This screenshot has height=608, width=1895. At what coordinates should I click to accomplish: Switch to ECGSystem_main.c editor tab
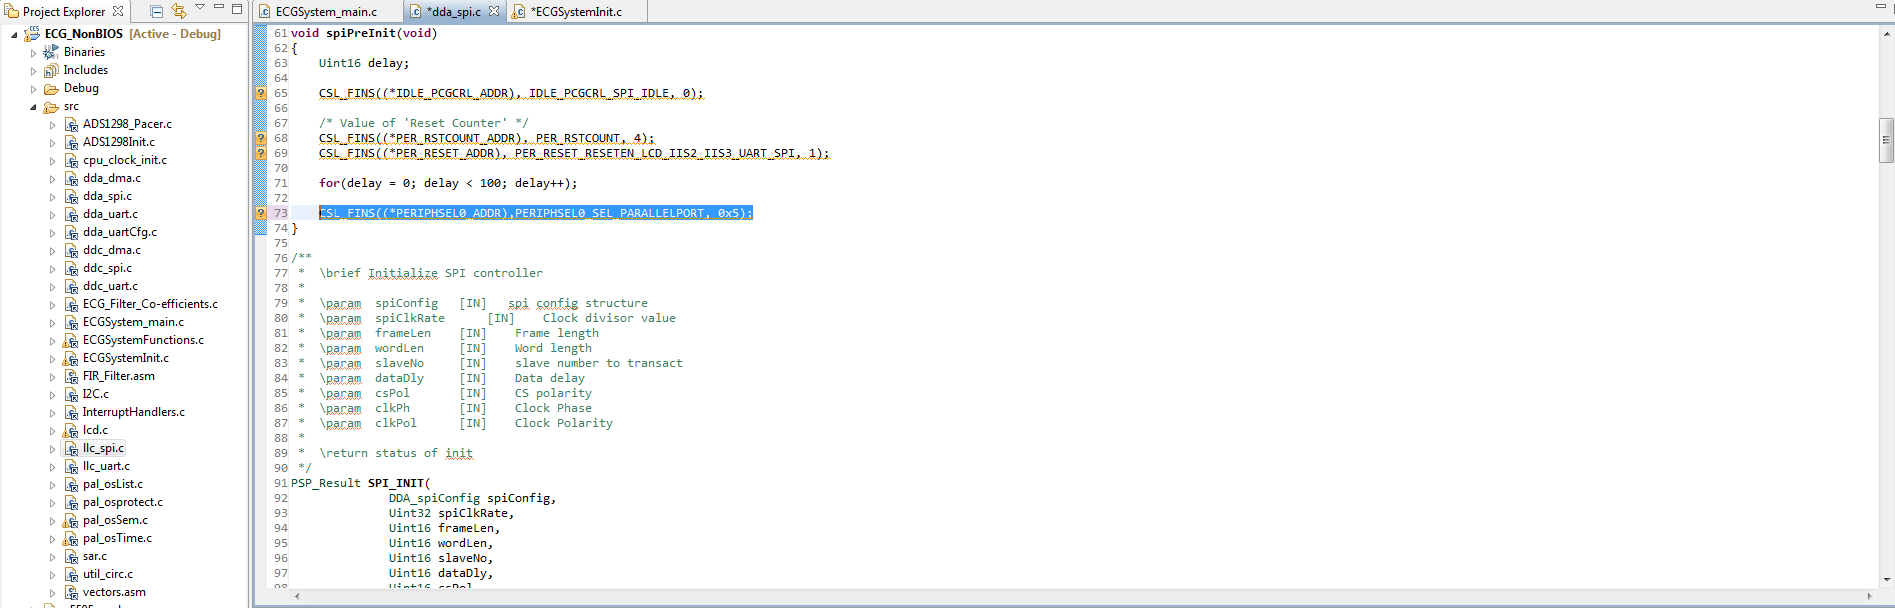(326, 12)
